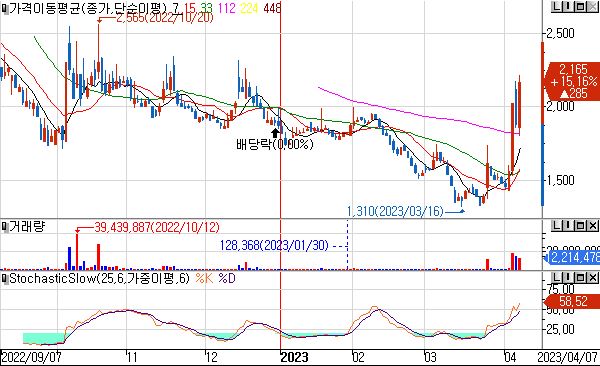600x366 pixels.
Task: Maximize the price moving-average chart panel
Action: (x=580, y=7)
